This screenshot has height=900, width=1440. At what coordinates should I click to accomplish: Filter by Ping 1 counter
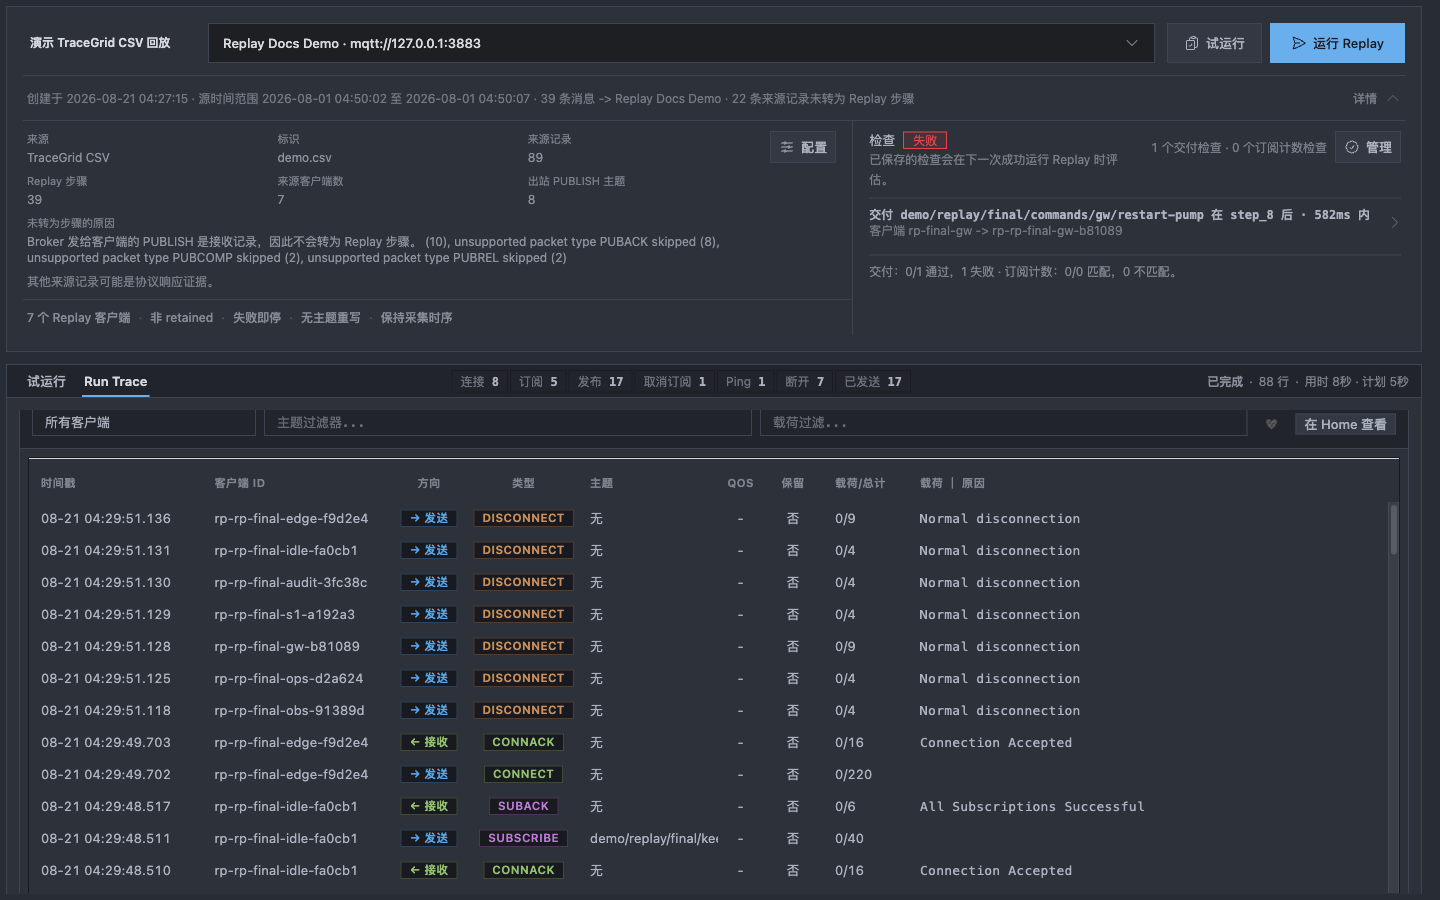[746, 382]
